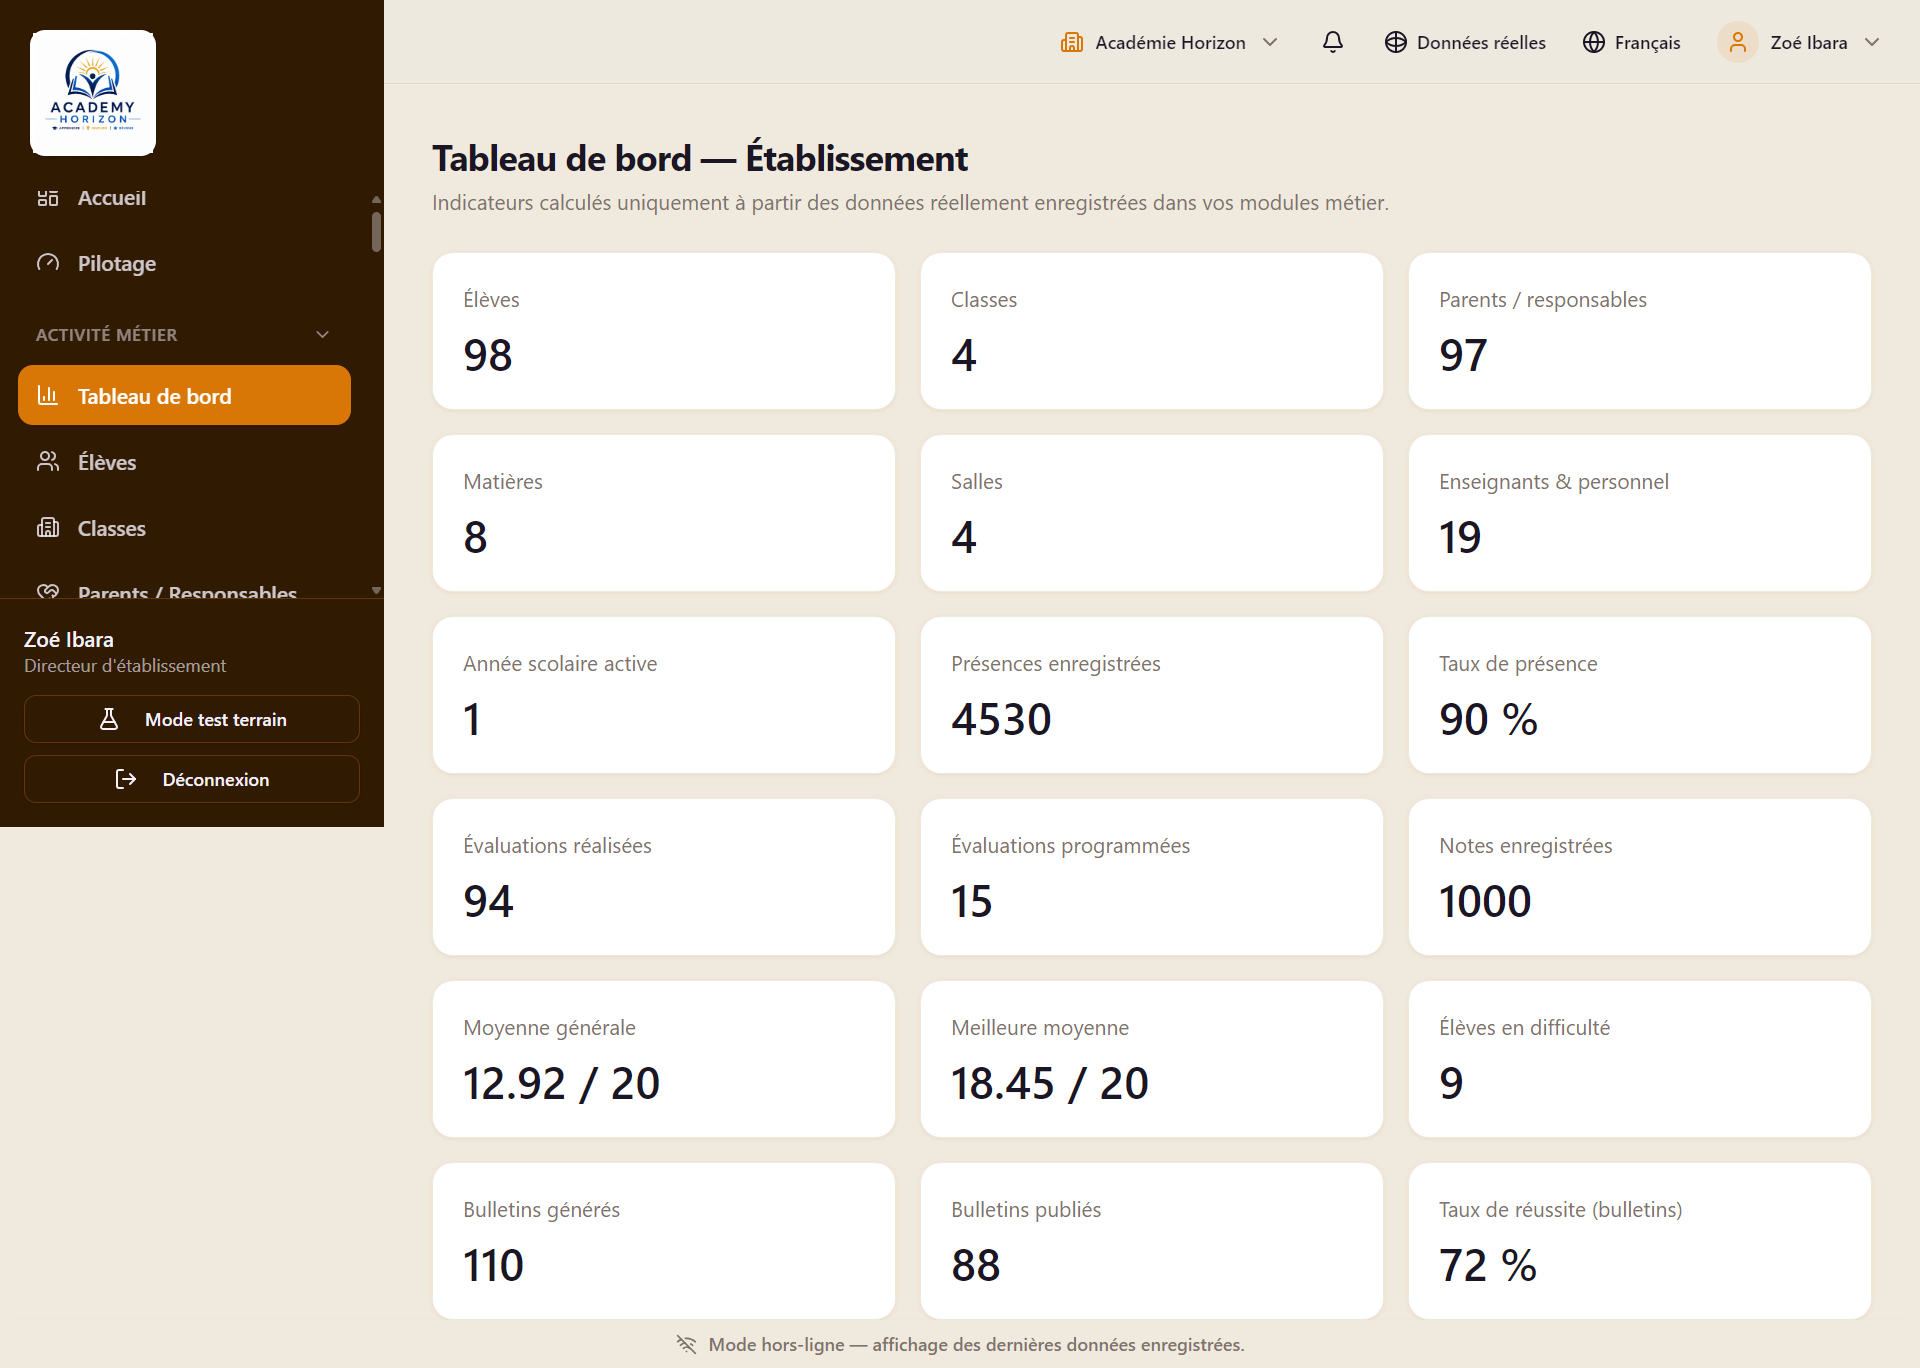Click the Bulletins générés card
The width and height of the screenshot is (1920, 1368).
click(x=664, y=1241)
